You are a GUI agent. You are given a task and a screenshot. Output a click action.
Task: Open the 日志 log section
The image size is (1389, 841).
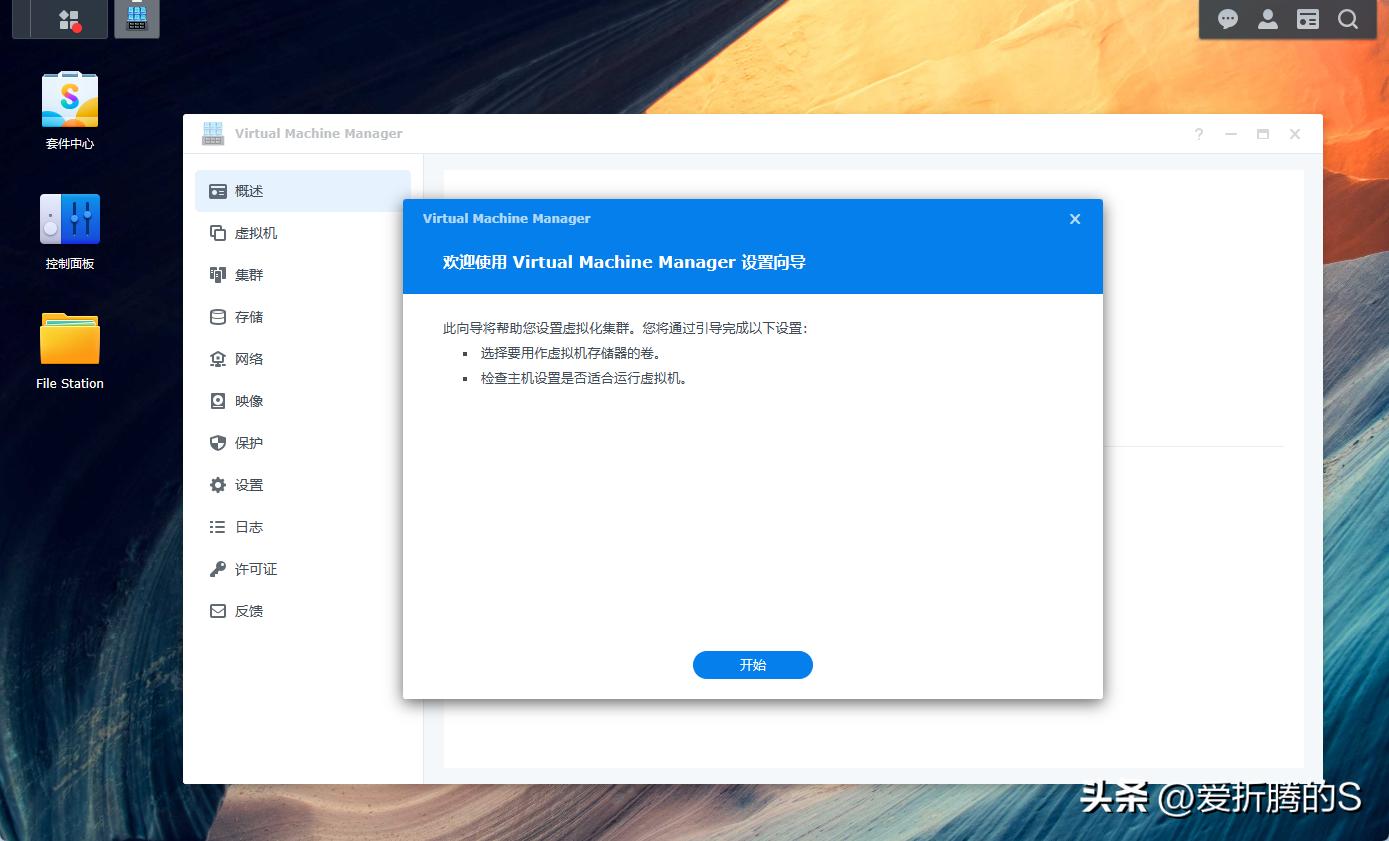(x=248, y=526)
